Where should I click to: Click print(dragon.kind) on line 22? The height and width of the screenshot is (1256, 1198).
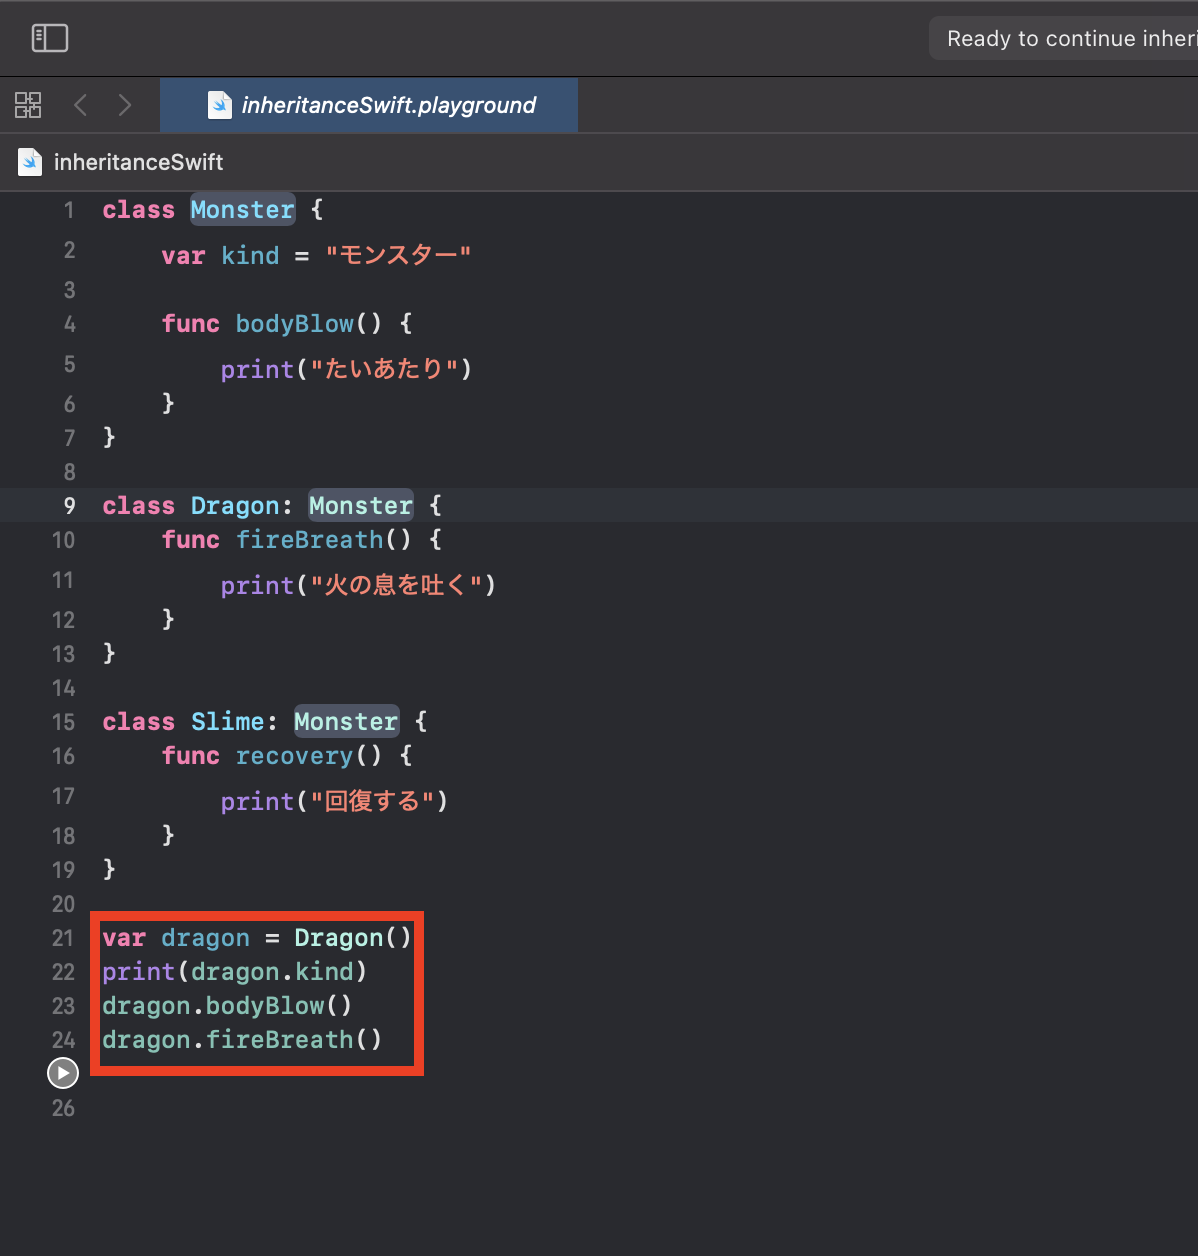point(235,972)
